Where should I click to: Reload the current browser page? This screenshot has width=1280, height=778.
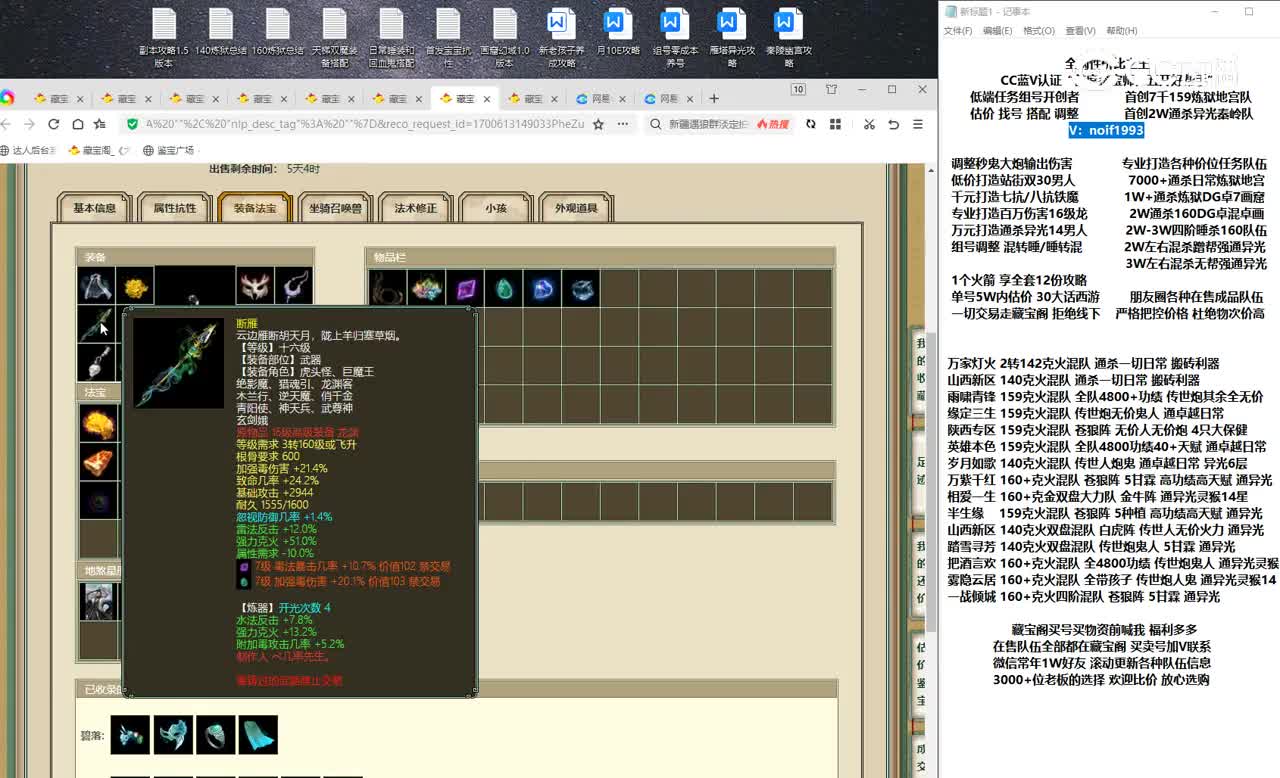(x=53, y=124)
